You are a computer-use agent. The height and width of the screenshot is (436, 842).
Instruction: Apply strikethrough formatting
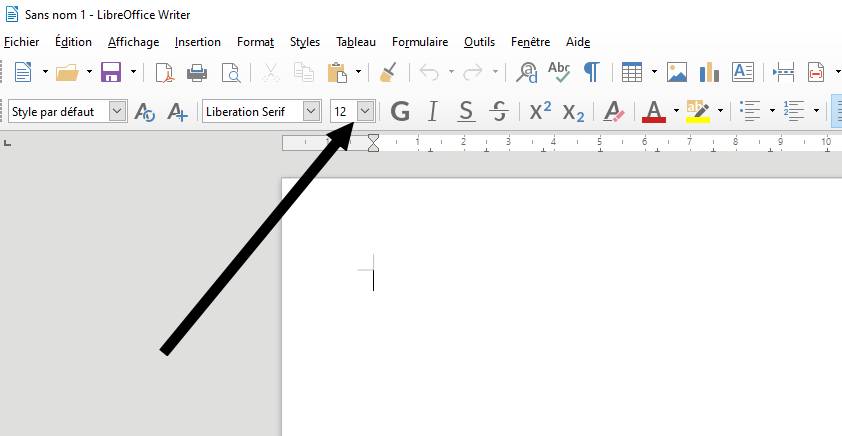(500, 111)
